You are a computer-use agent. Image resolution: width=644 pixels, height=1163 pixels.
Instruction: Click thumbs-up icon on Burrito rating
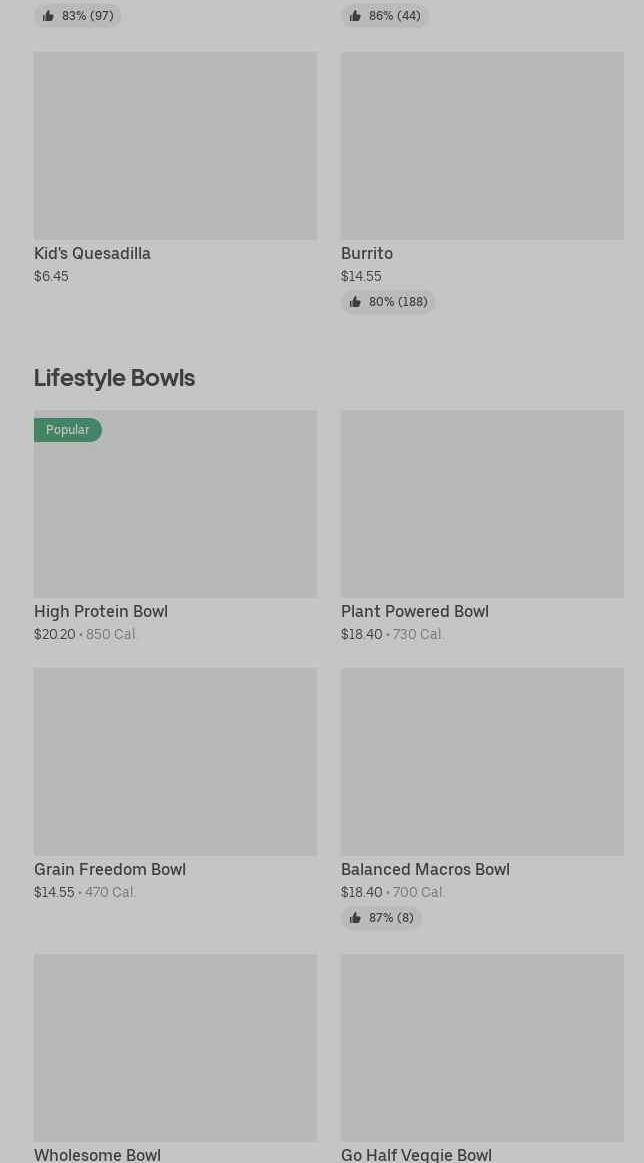point(355,302)
